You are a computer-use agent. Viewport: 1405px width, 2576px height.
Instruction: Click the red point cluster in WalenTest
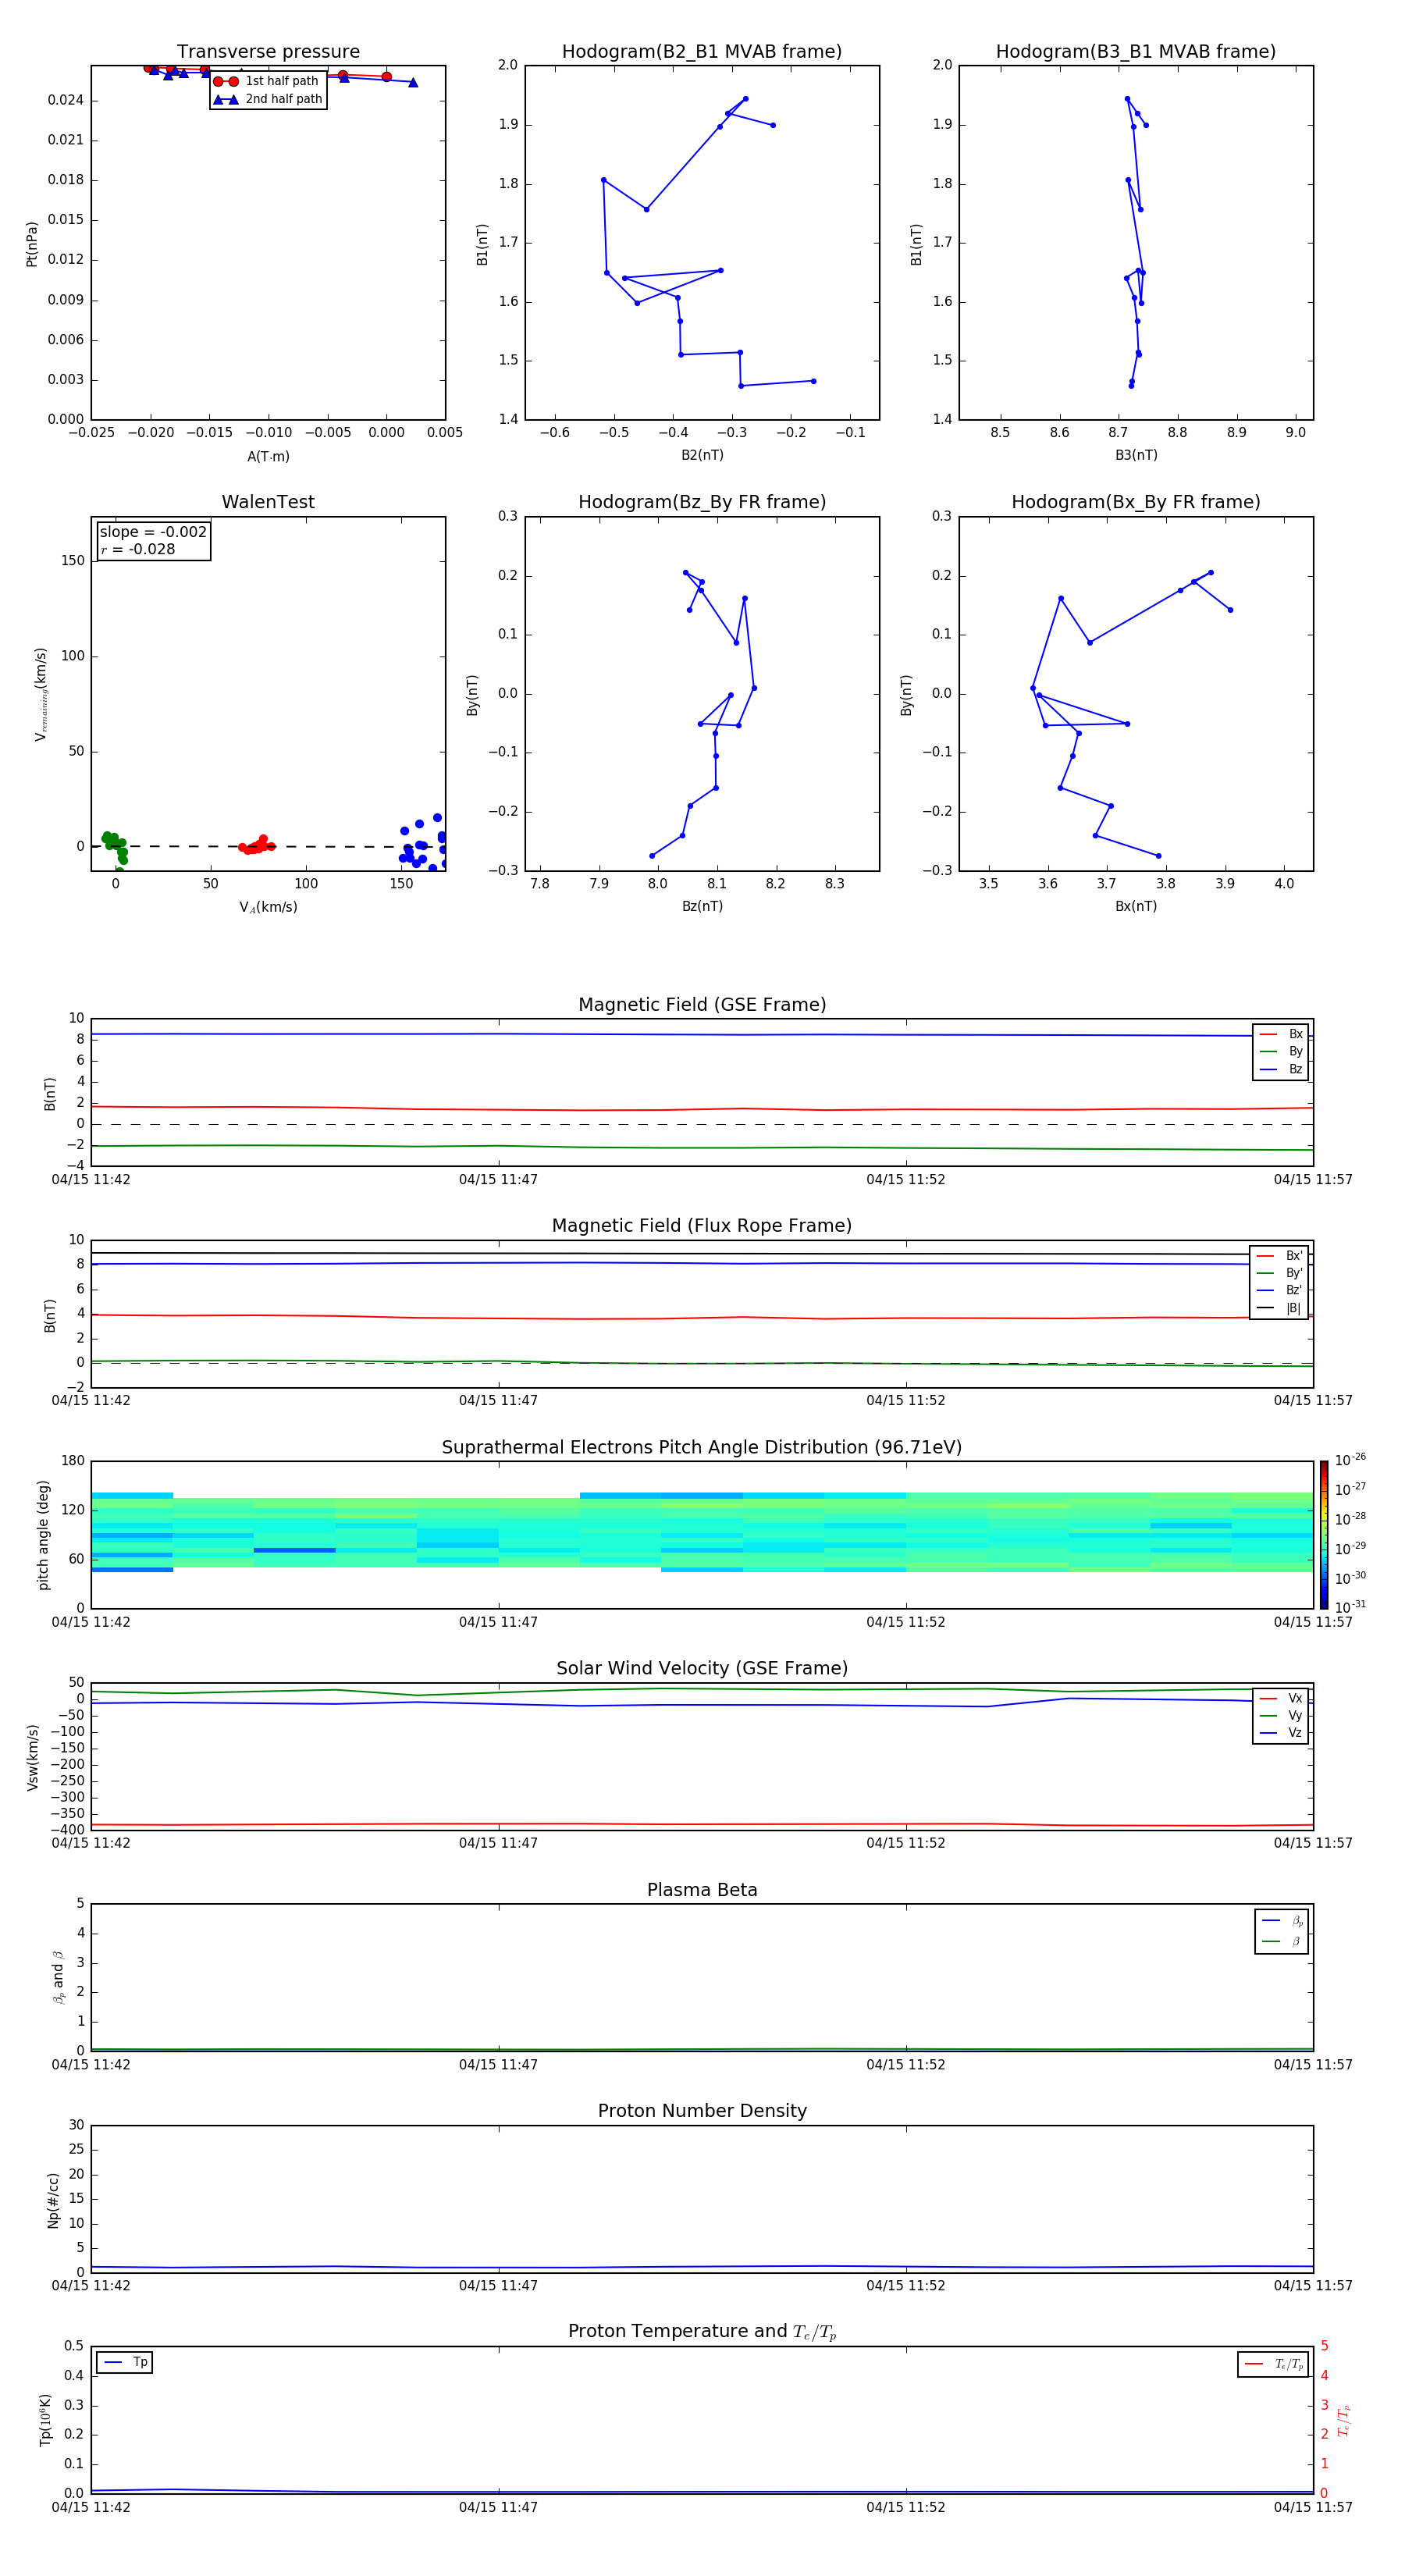point(256,845)
